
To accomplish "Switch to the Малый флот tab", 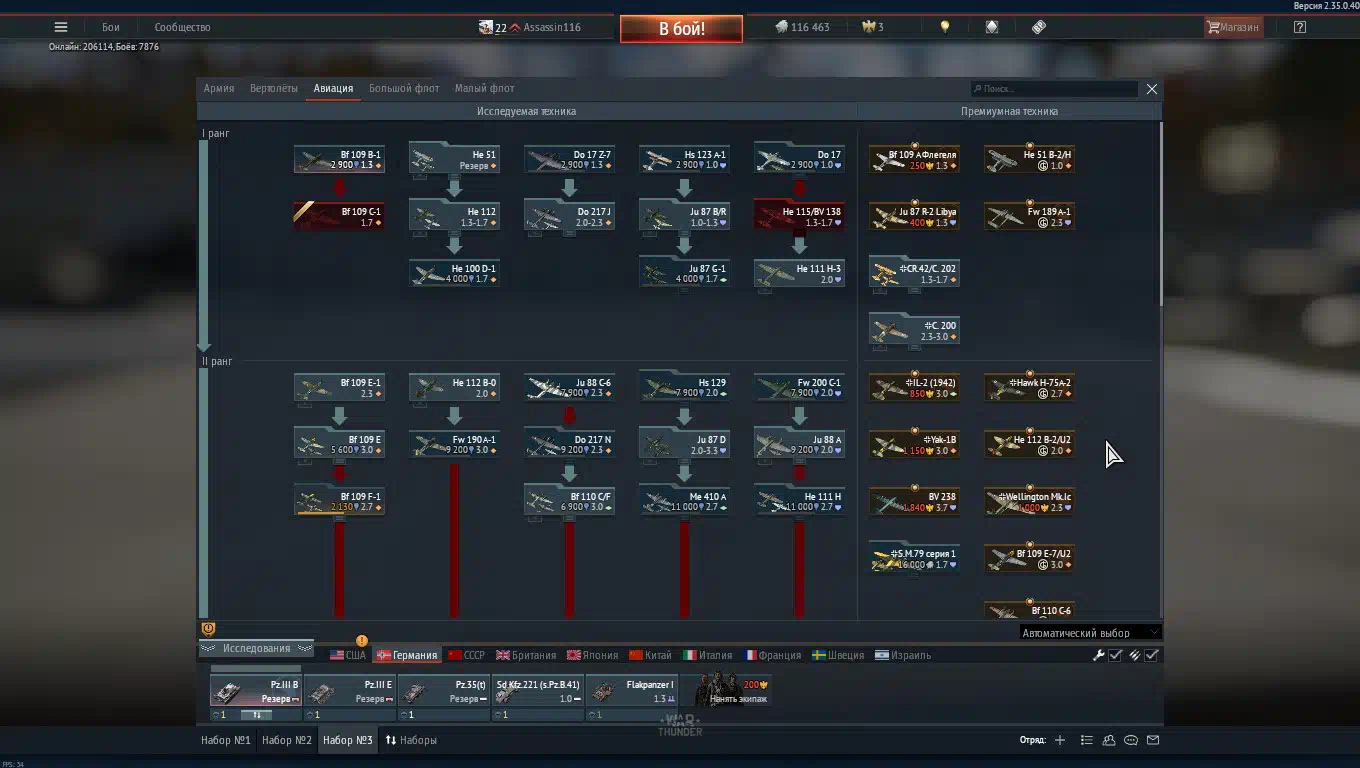I will pos(485,88).
